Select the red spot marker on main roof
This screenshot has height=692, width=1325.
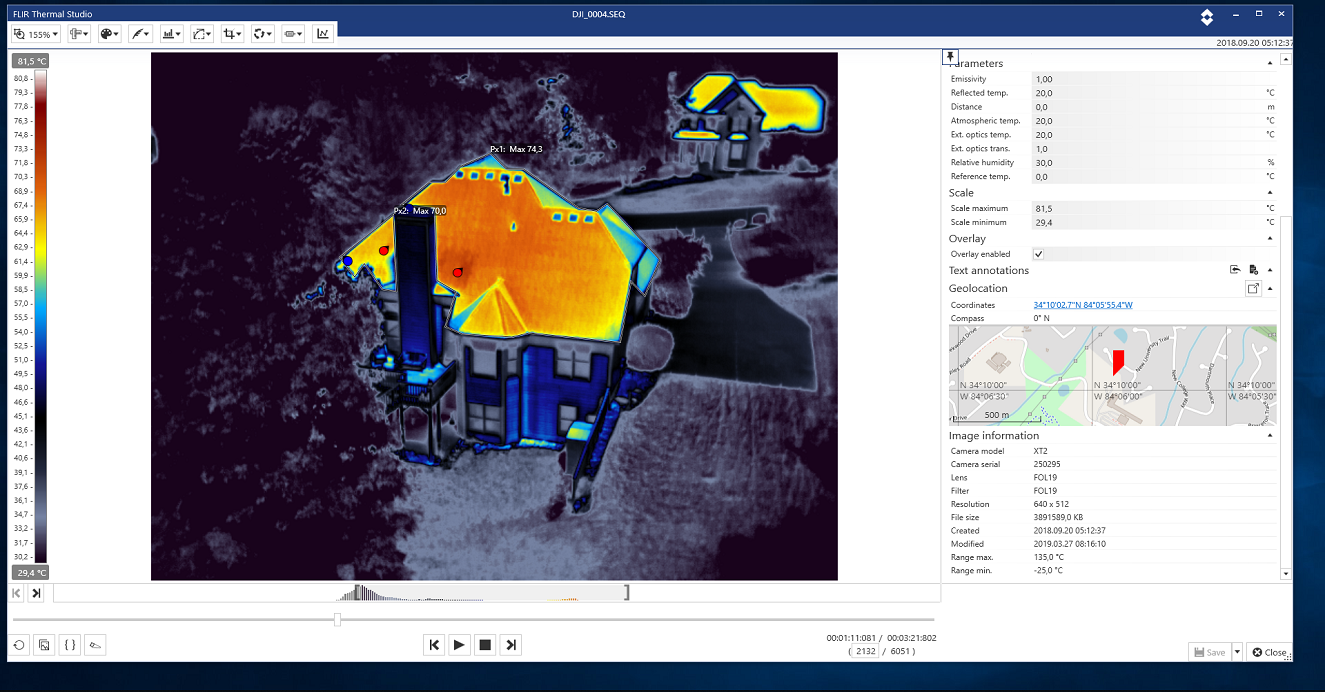[458, 272]
